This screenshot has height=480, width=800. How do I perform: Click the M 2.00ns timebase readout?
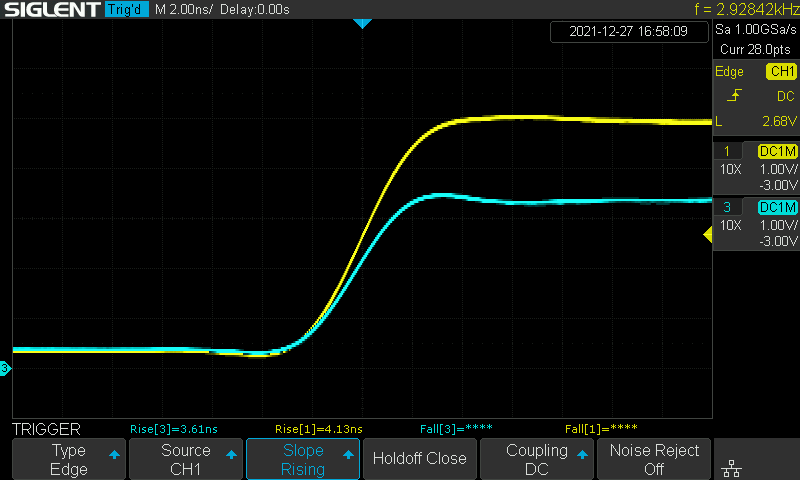point(184,9)
